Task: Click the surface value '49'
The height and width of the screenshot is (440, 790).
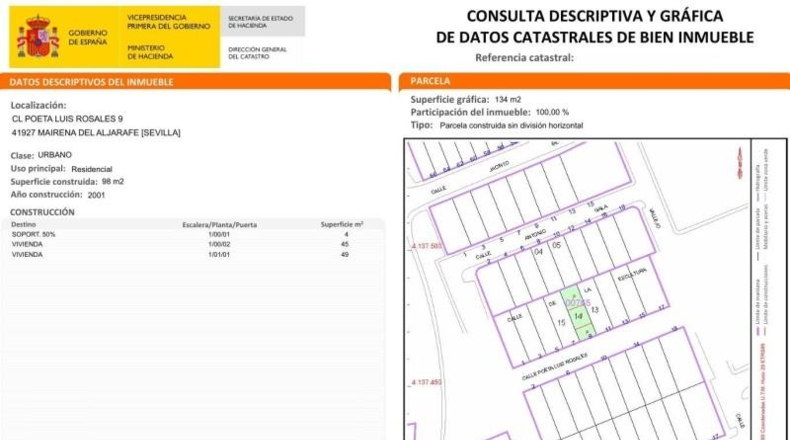Action: pos(345,255)
